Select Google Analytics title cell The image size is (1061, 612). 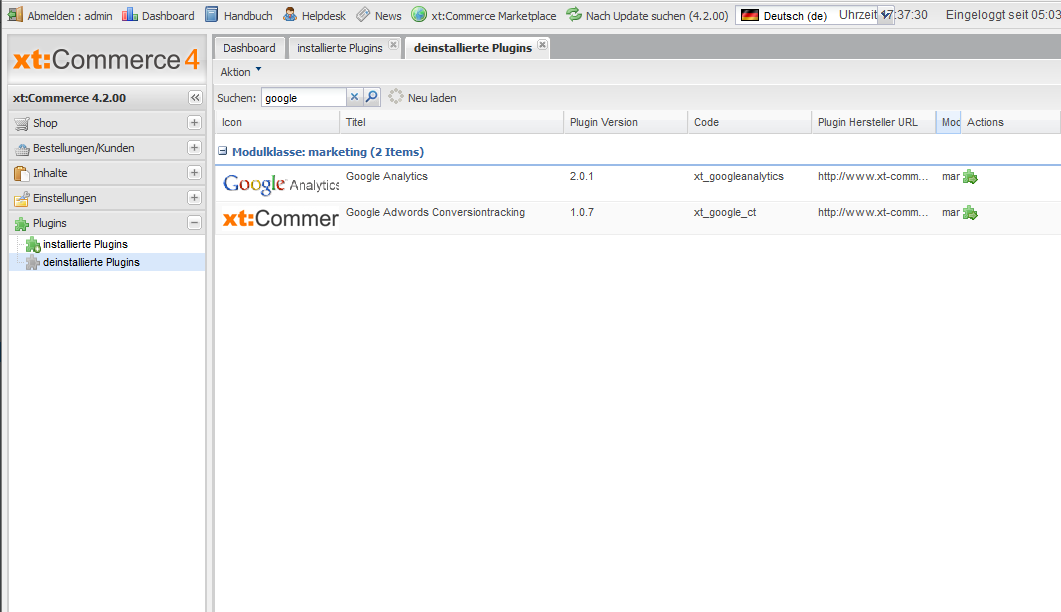(387, 176)
